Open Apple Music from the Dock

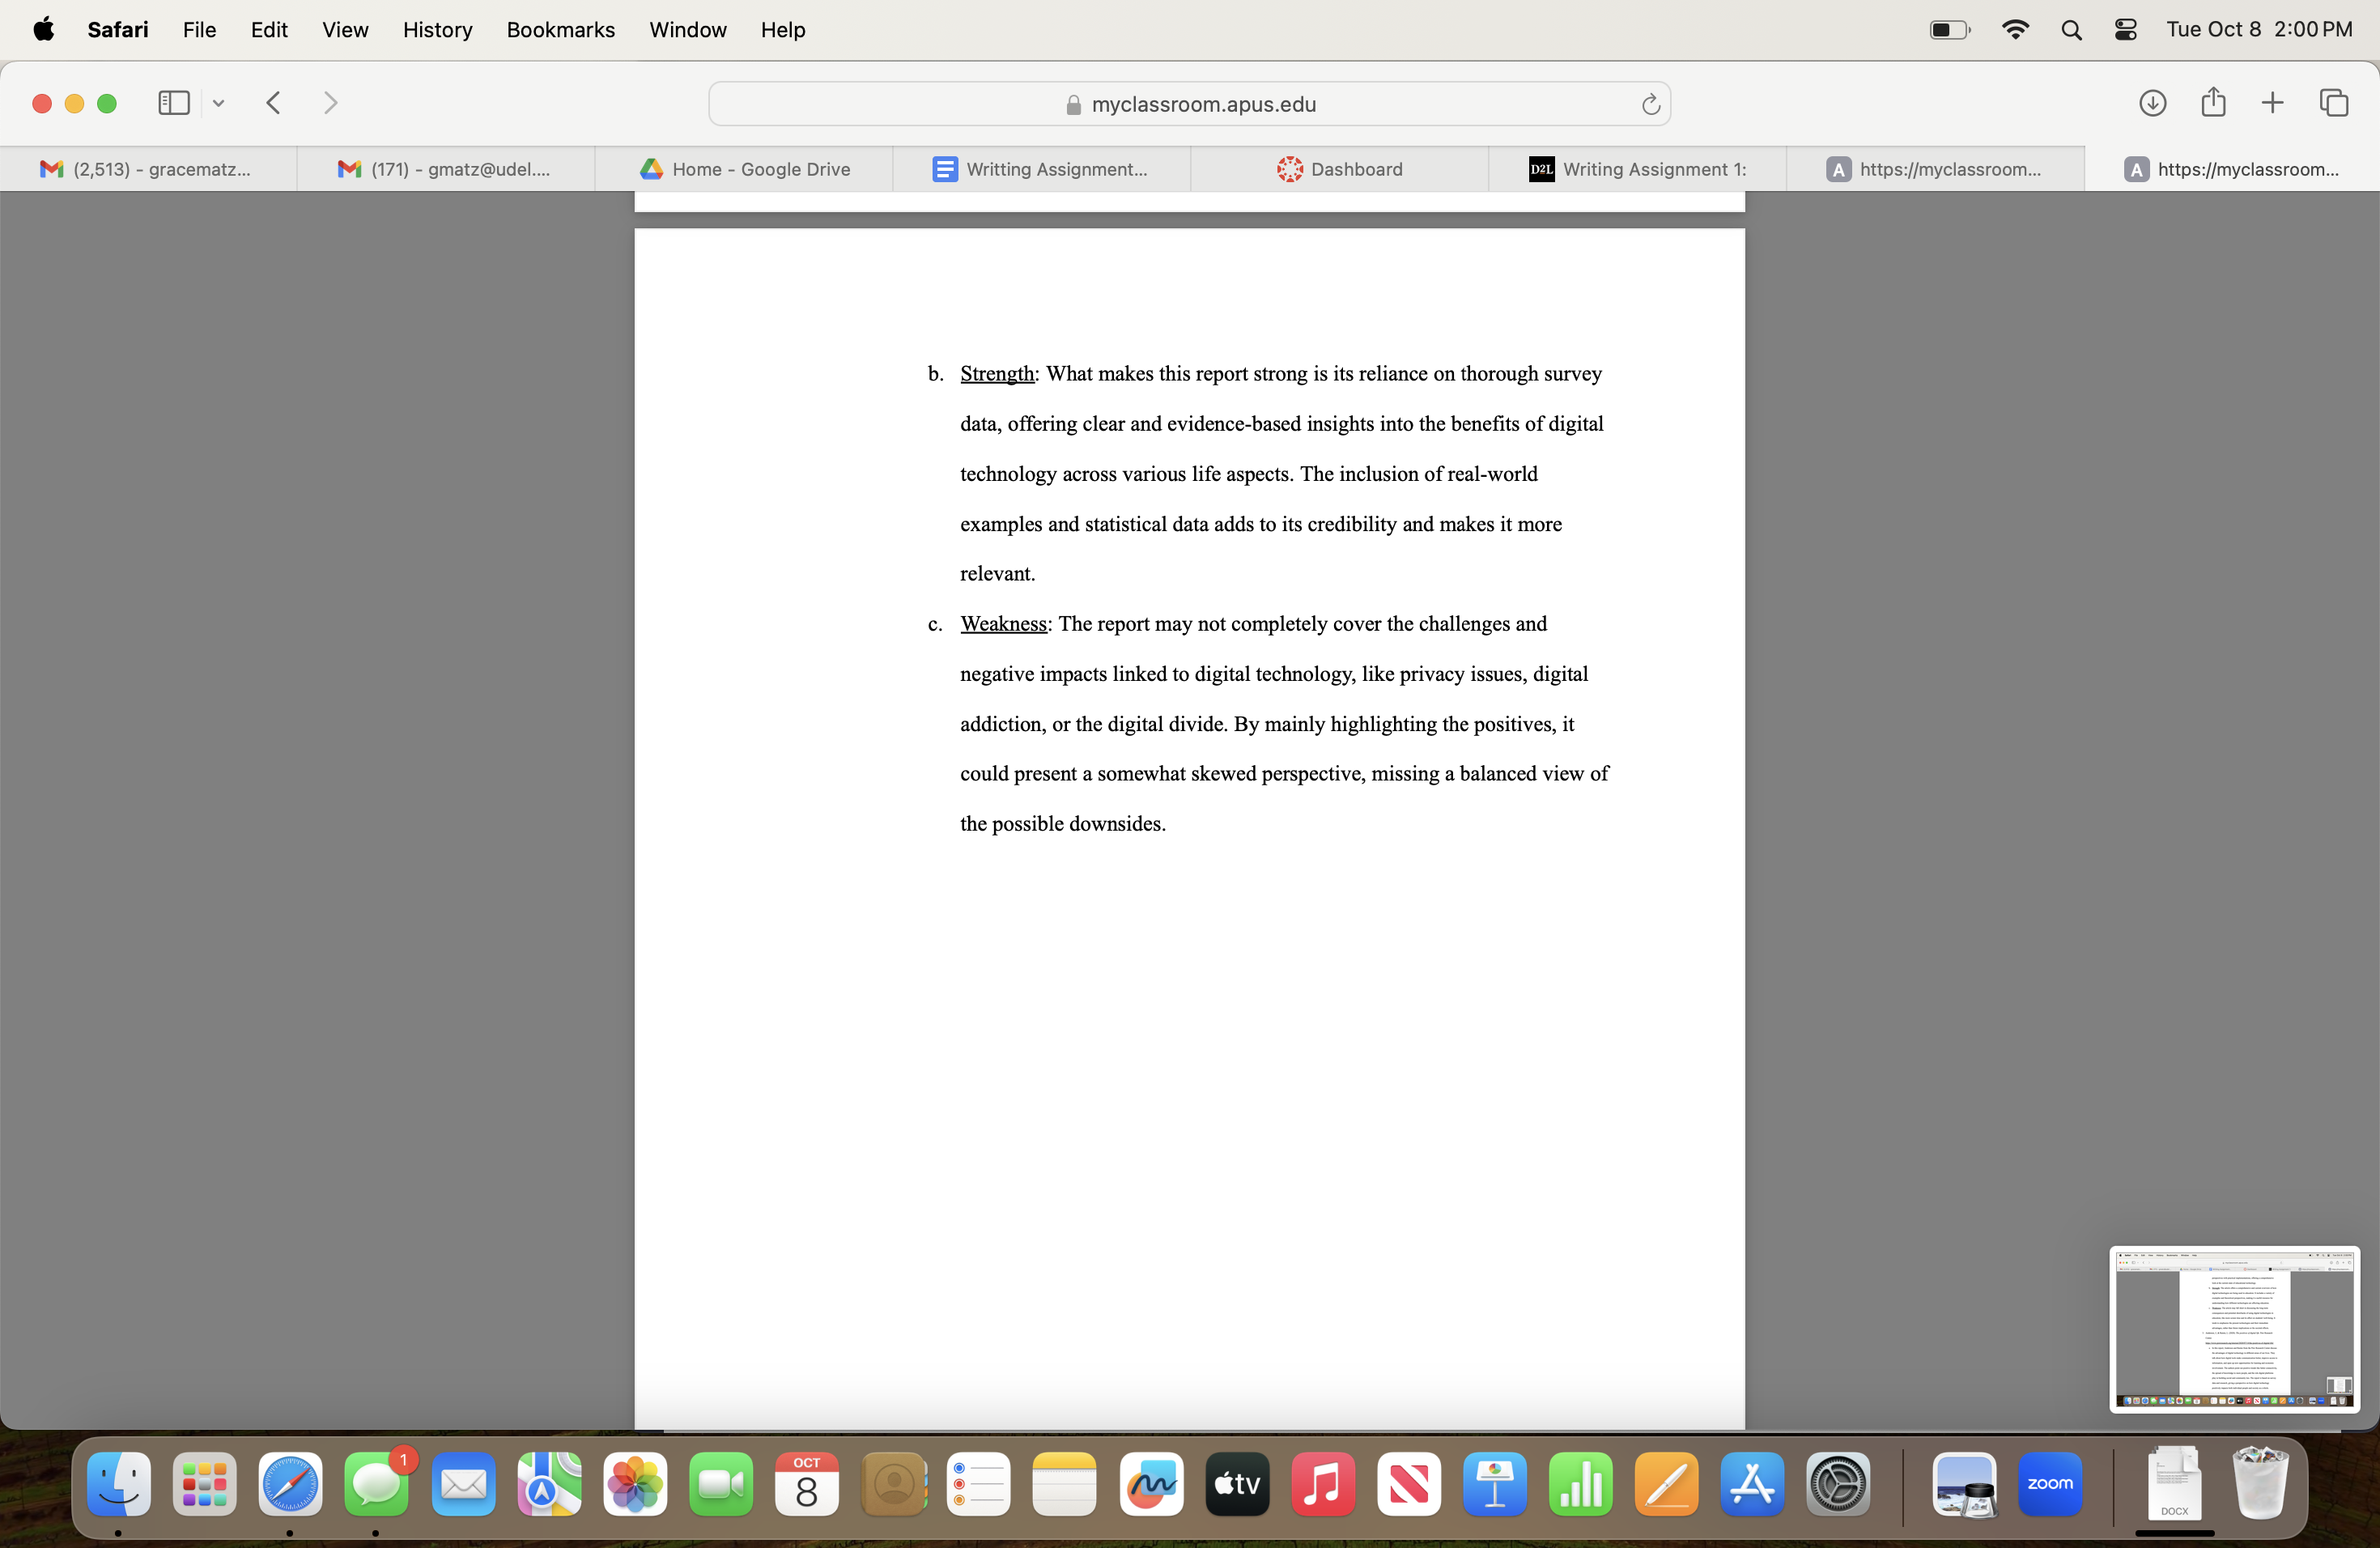1322,1484
